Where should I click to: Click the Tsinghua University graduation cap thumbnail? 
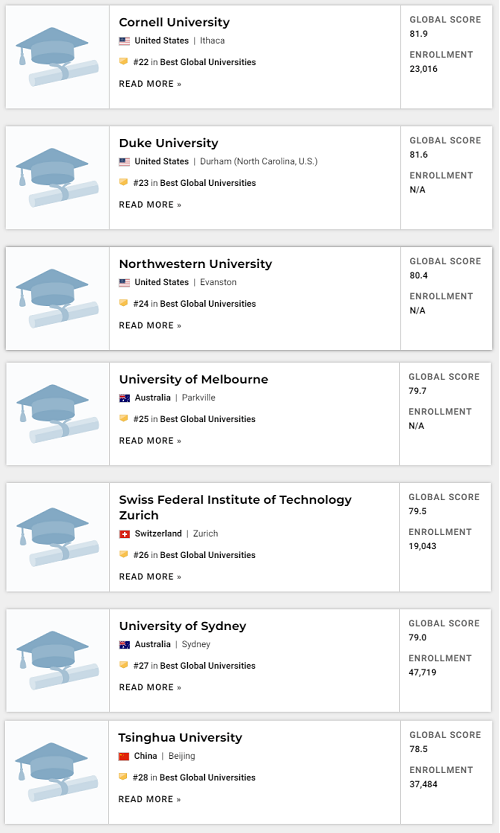click(x=57, y=772)
